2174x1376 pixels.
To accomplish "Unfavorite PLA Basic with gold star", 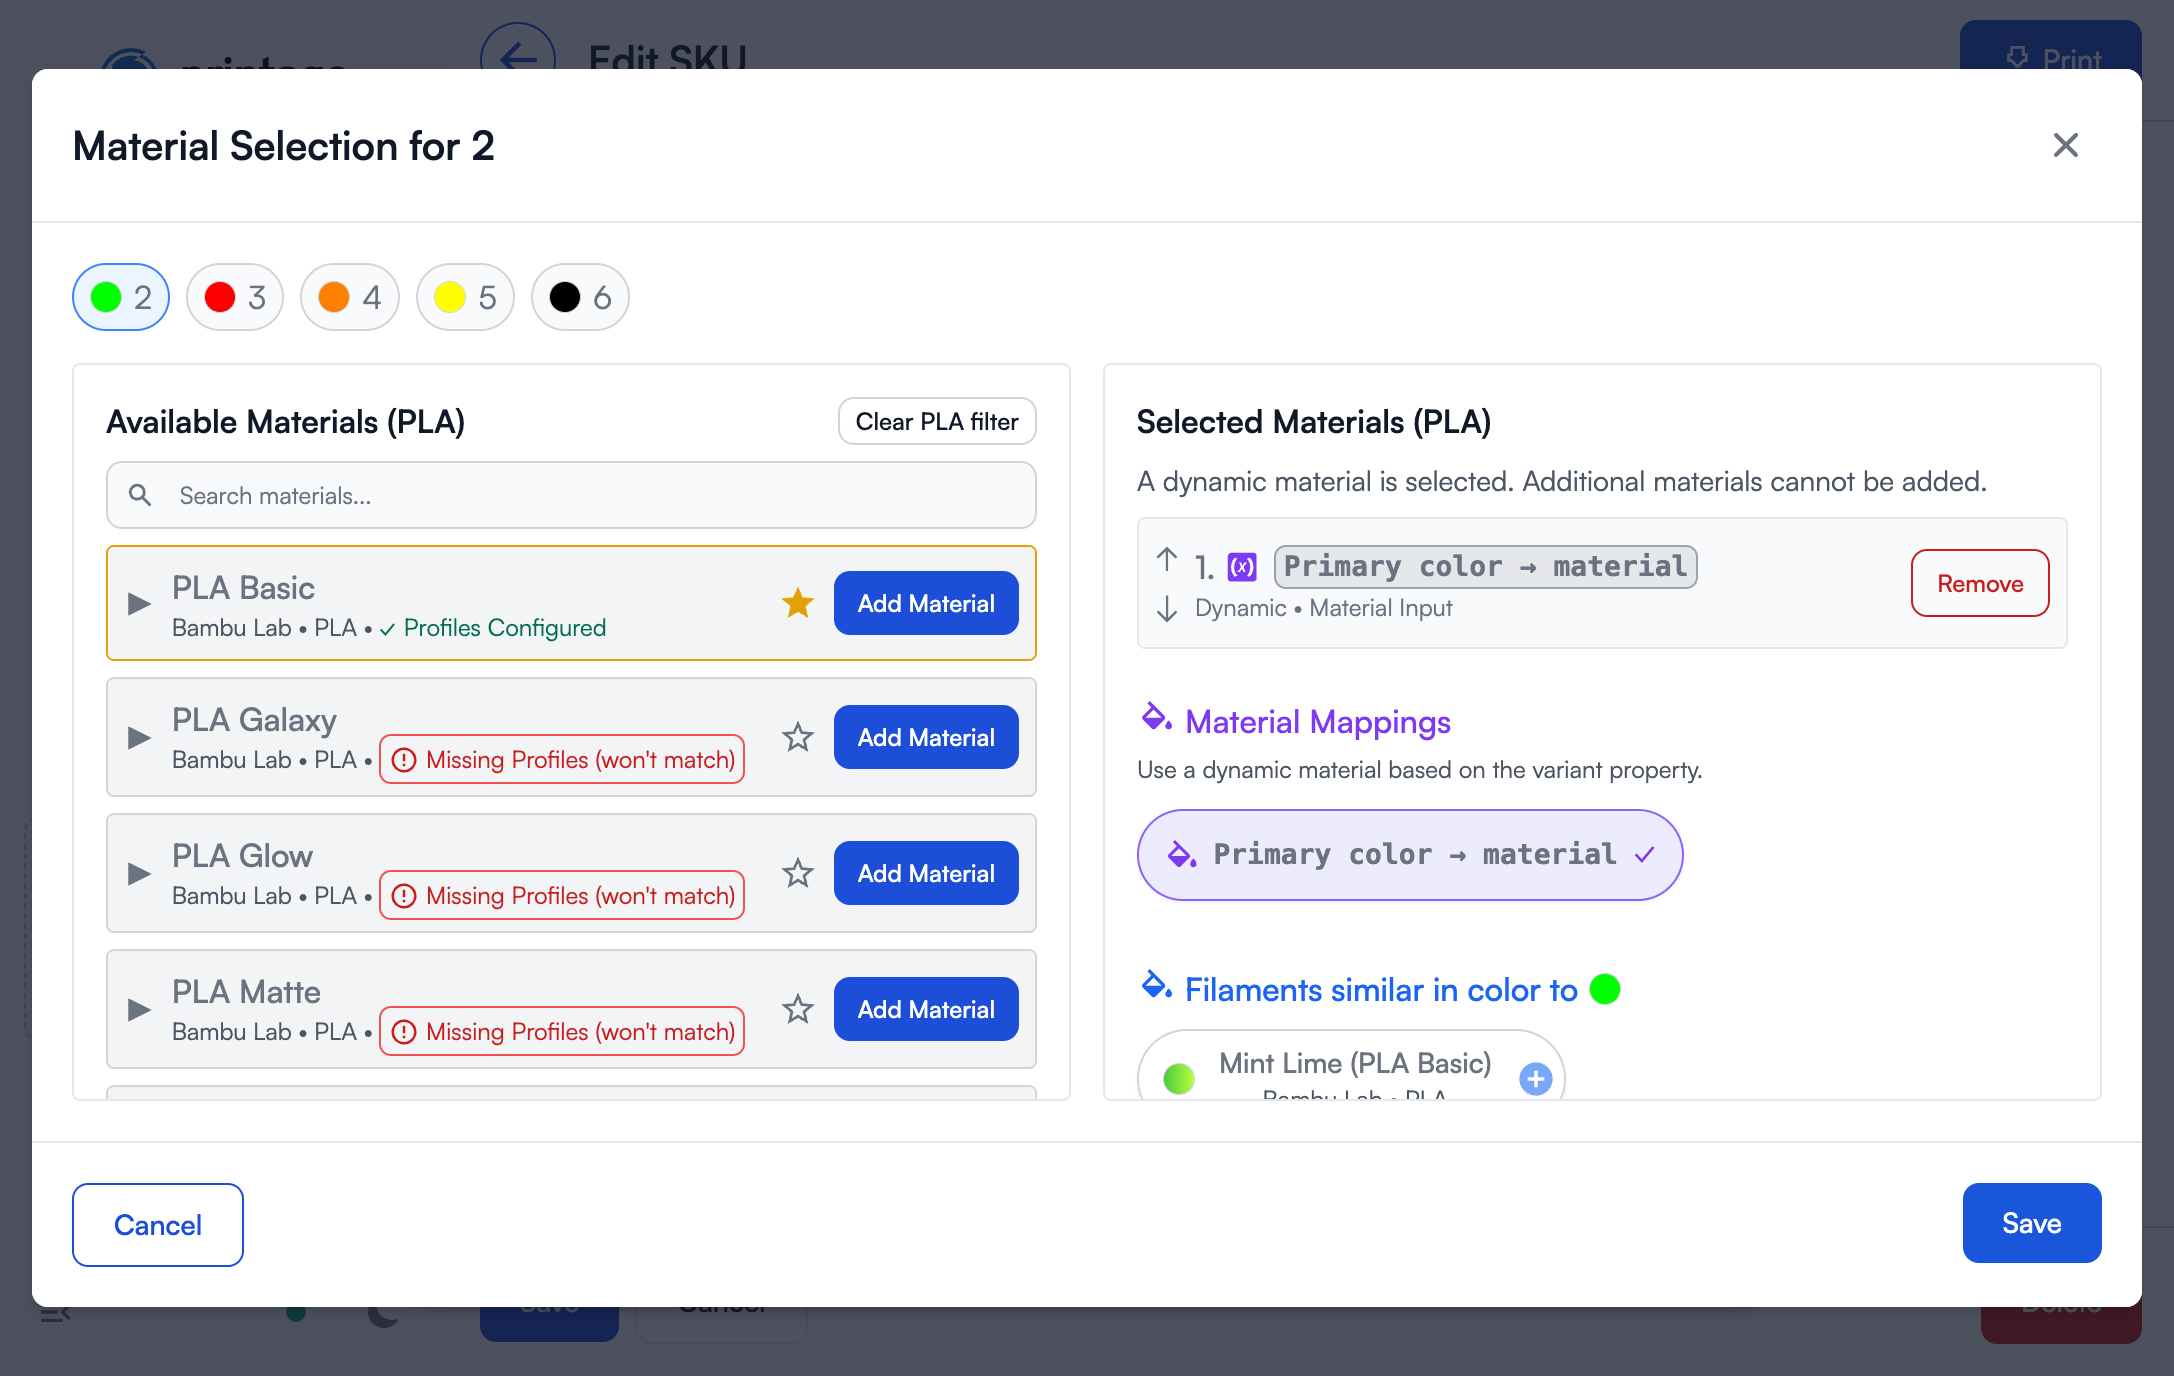I will [797, 603].
